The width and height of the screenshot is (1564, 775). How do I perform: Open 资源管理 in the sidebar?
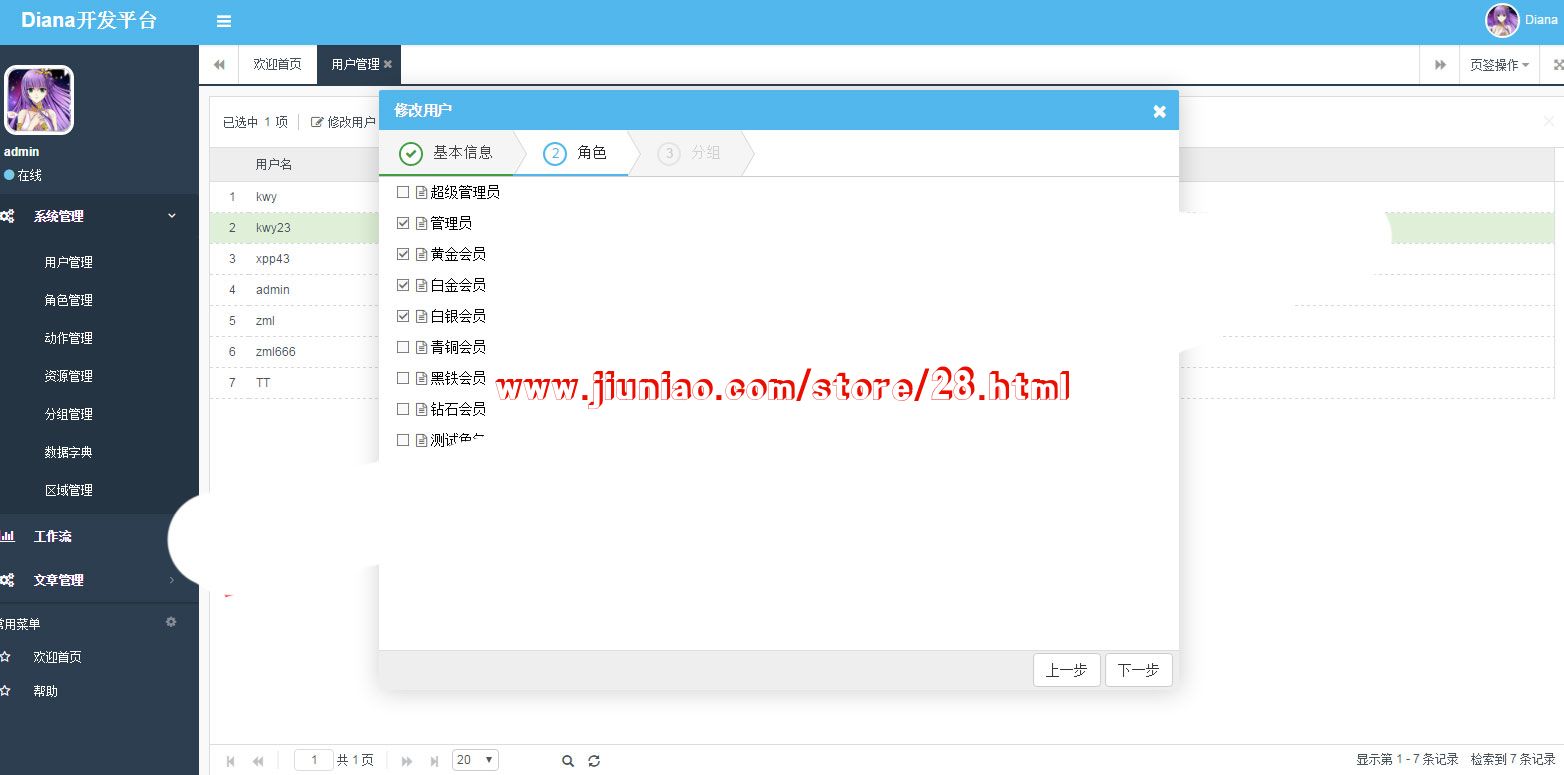coord(68,376)
